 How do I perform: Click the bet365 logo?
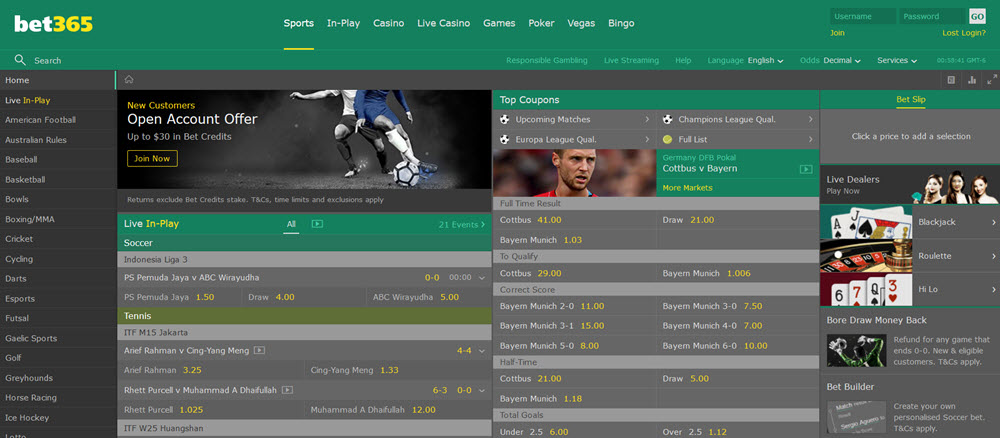pyautogui.click(x=54, y=24)
